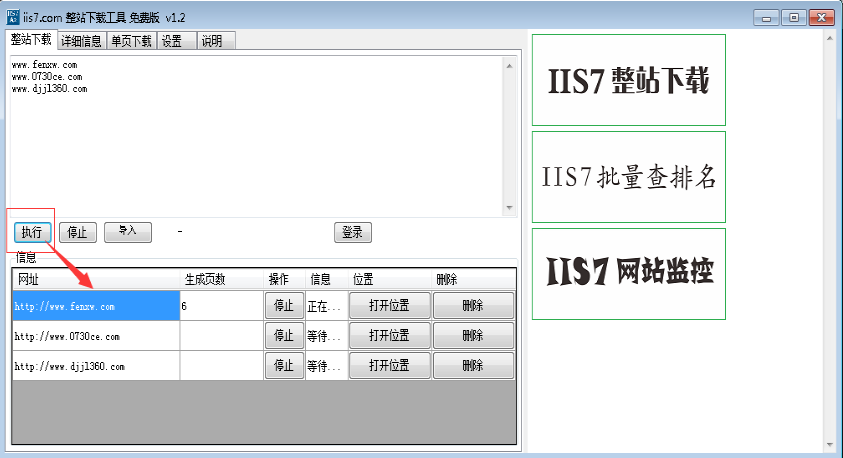The height and width of the screenshot is (458, 843).
Task: Click right panel scrollbar up arrow
Action: pos(830,37)
